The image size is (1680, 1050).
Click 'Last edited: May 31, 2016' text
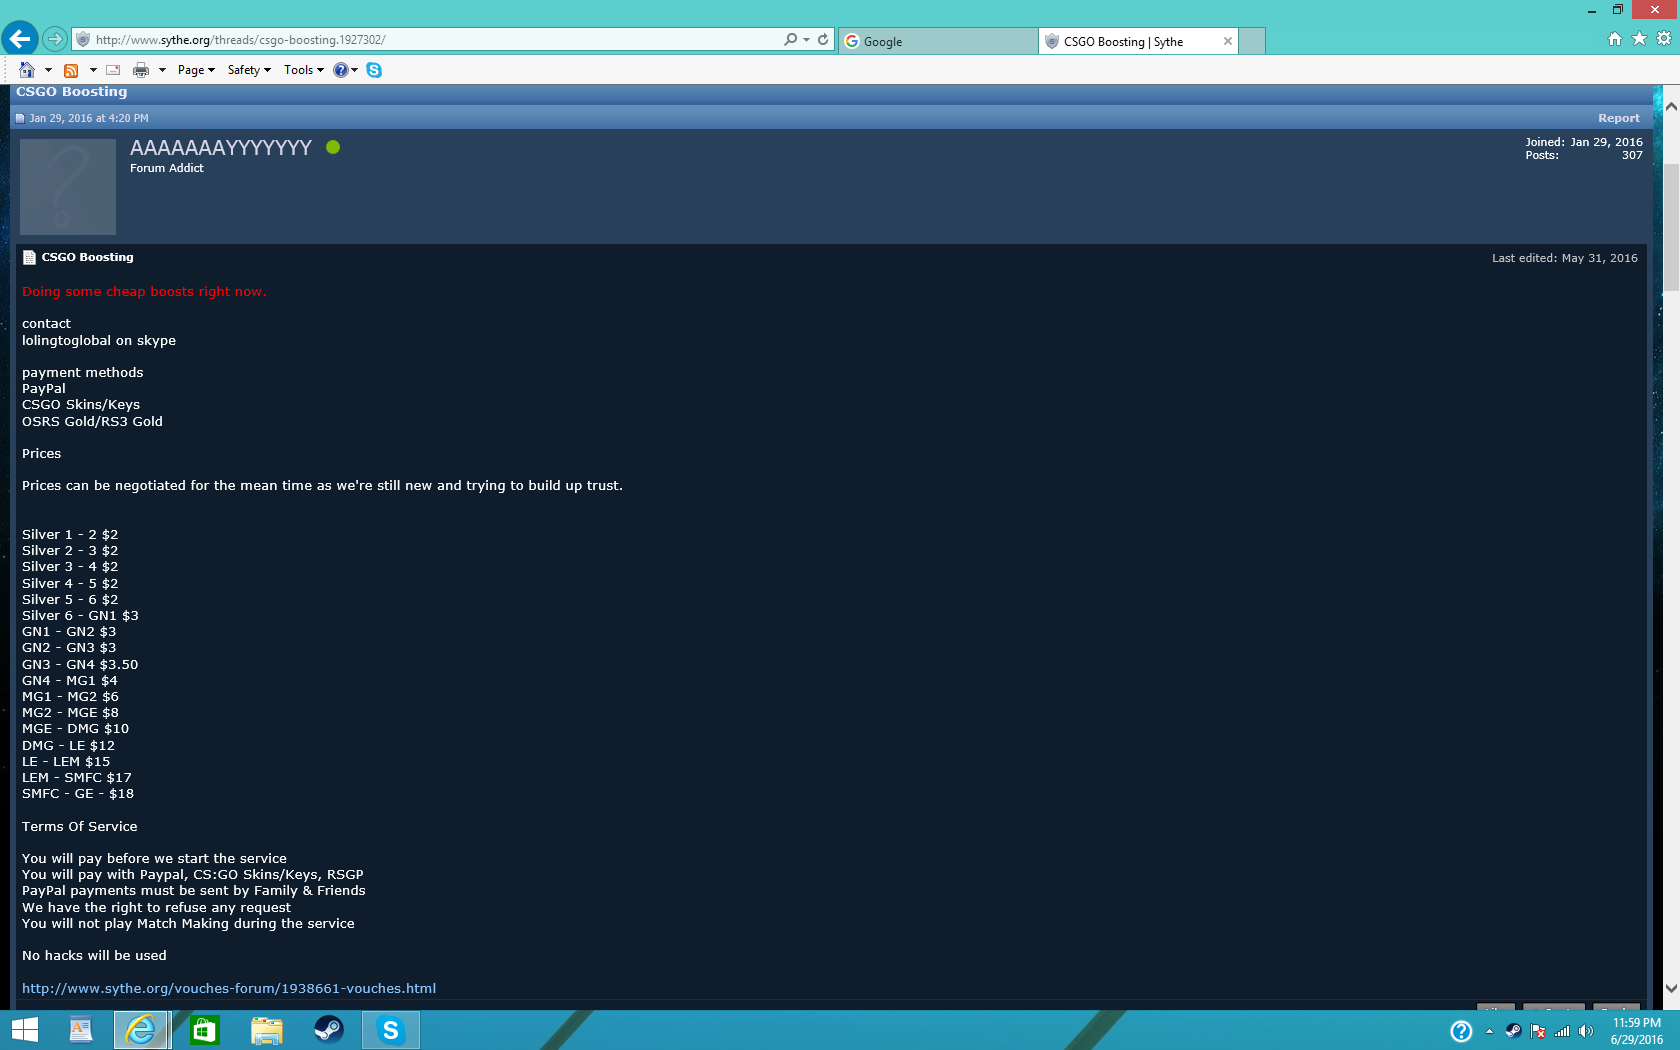(x=1565, y=258)
